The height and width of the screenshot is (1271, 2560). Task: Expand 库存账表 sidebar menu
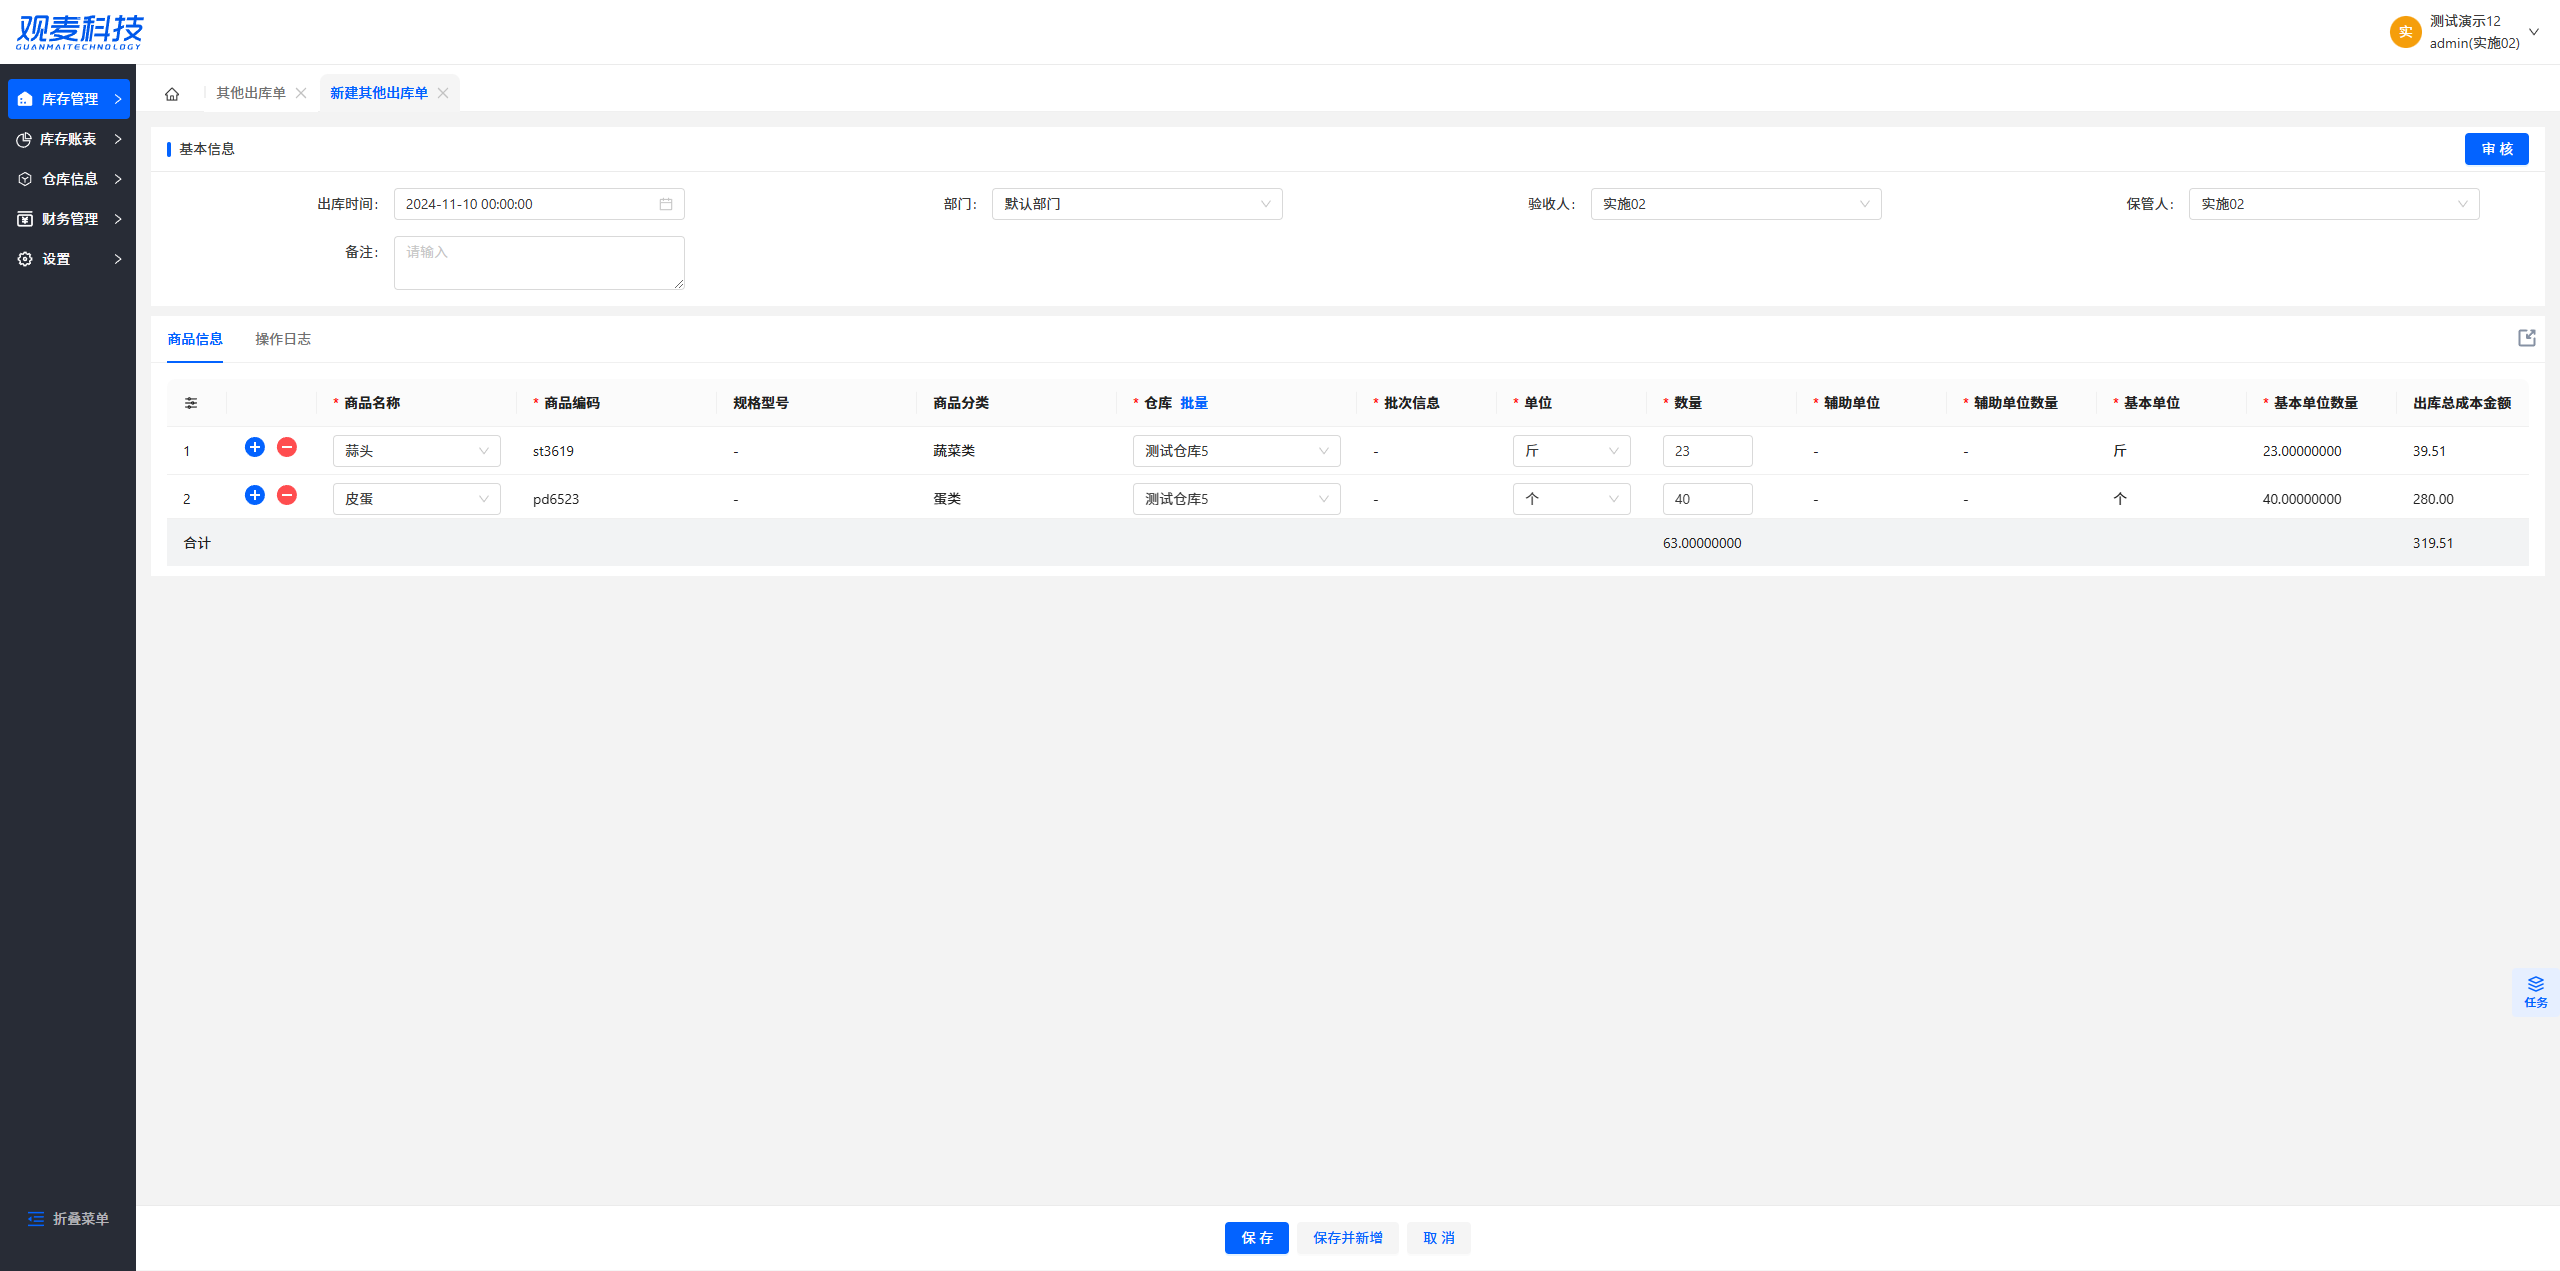(x=68, y=139)
